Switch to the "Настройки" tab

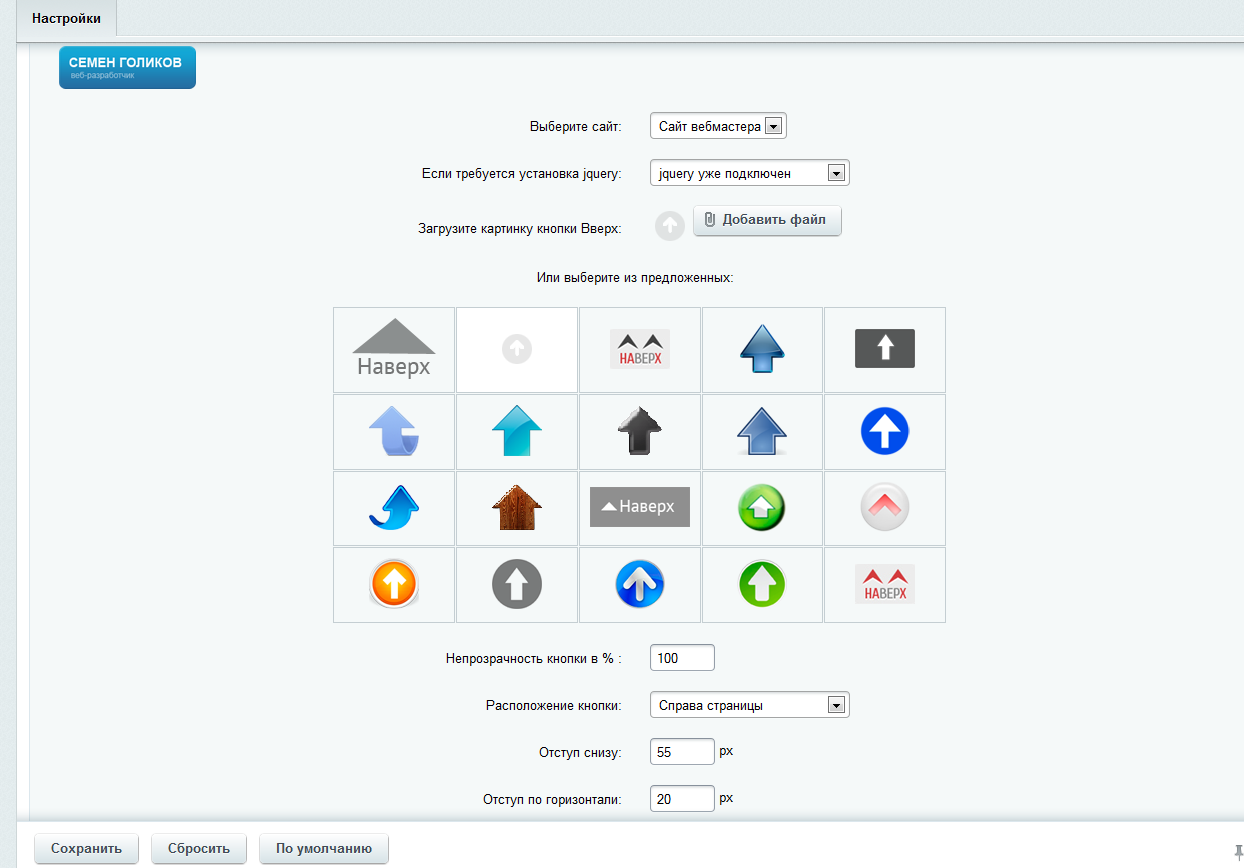[x=66, y=19]
